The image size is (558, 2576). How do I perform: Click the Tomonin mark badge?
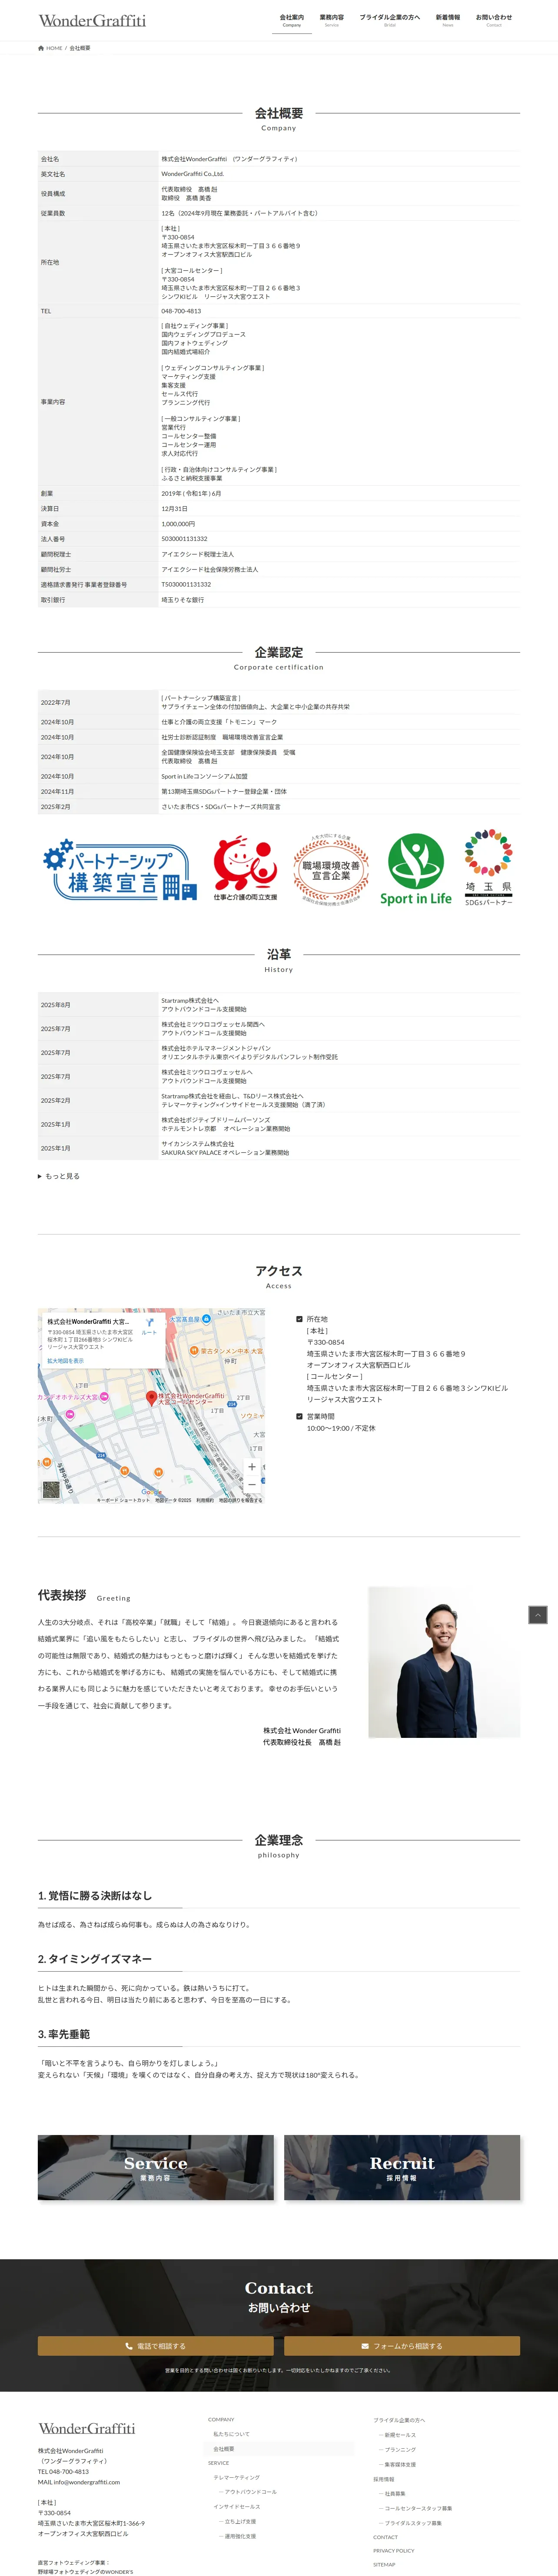pyautogui.click(x=245, y=869)
